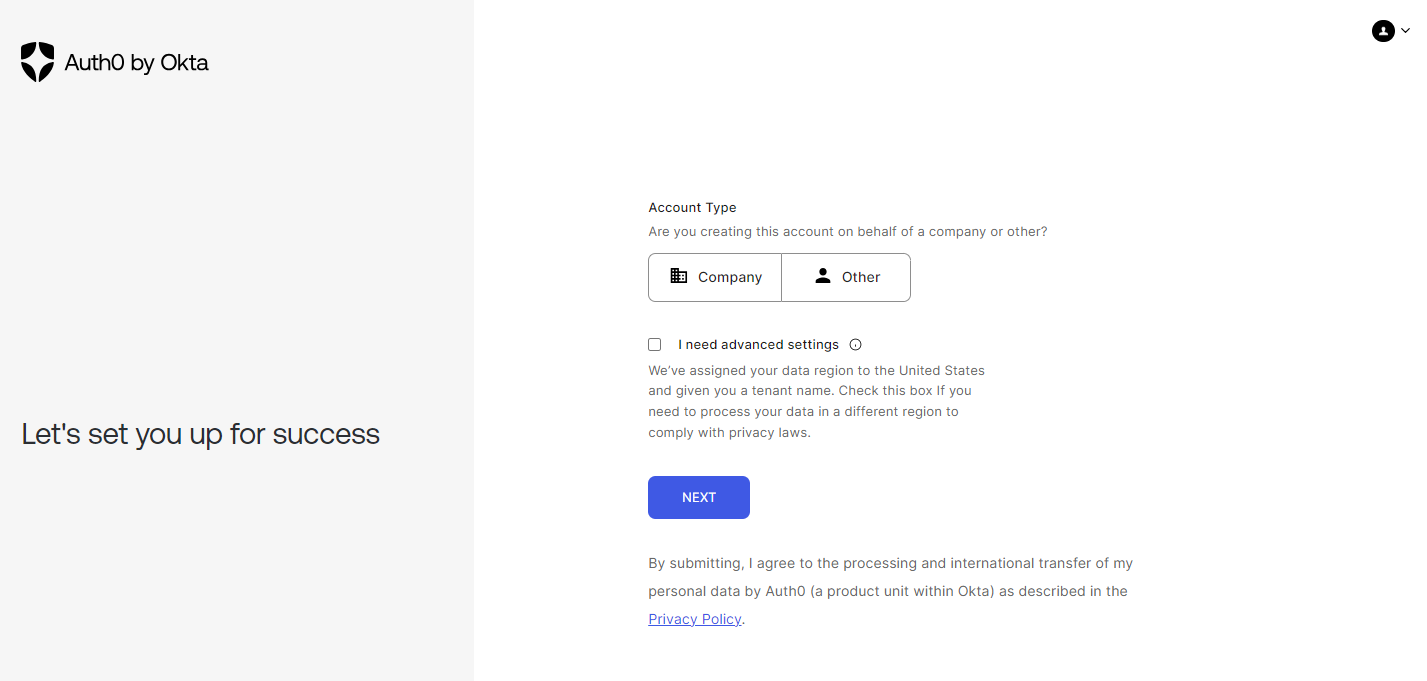This screenshot has height=681, width=1427.
Task: Click 'Let's set you up for success' heading
Action: tap(201, 434)
